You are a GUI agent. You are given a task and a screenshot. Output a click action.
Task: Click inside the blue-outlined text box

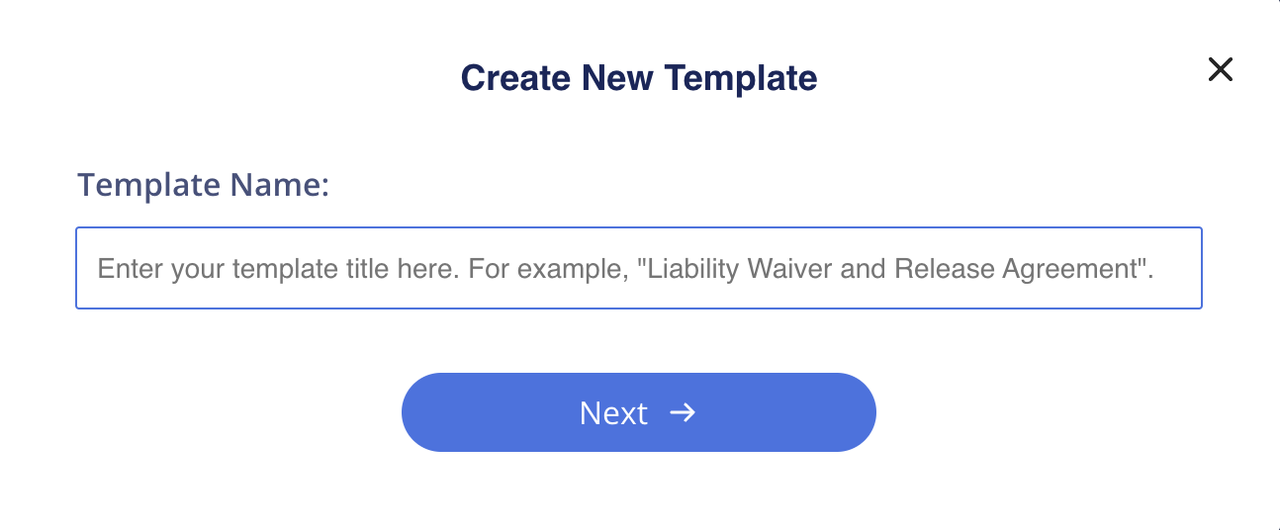tap(639, 268)
